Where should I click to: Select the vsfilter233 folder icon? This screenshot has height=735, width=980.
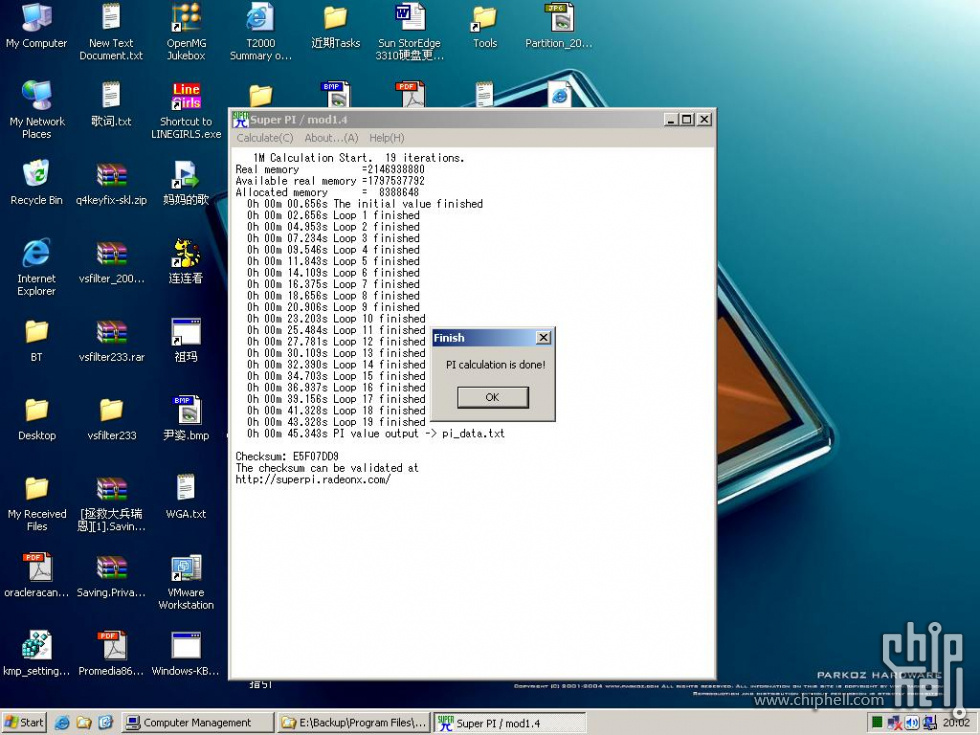coord(111,418)
